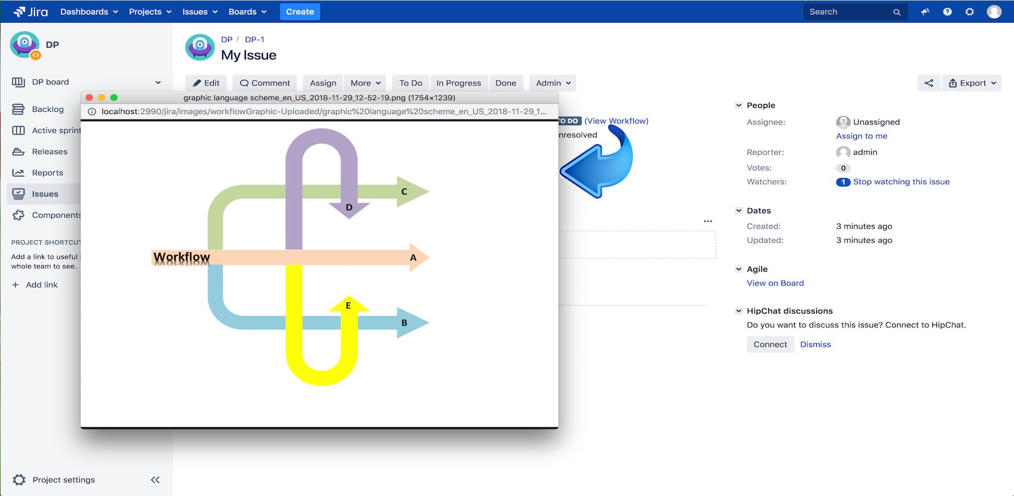1014x496 pixels.
Task: Collapse sidebar with double chevron icon
Action: 155,480
